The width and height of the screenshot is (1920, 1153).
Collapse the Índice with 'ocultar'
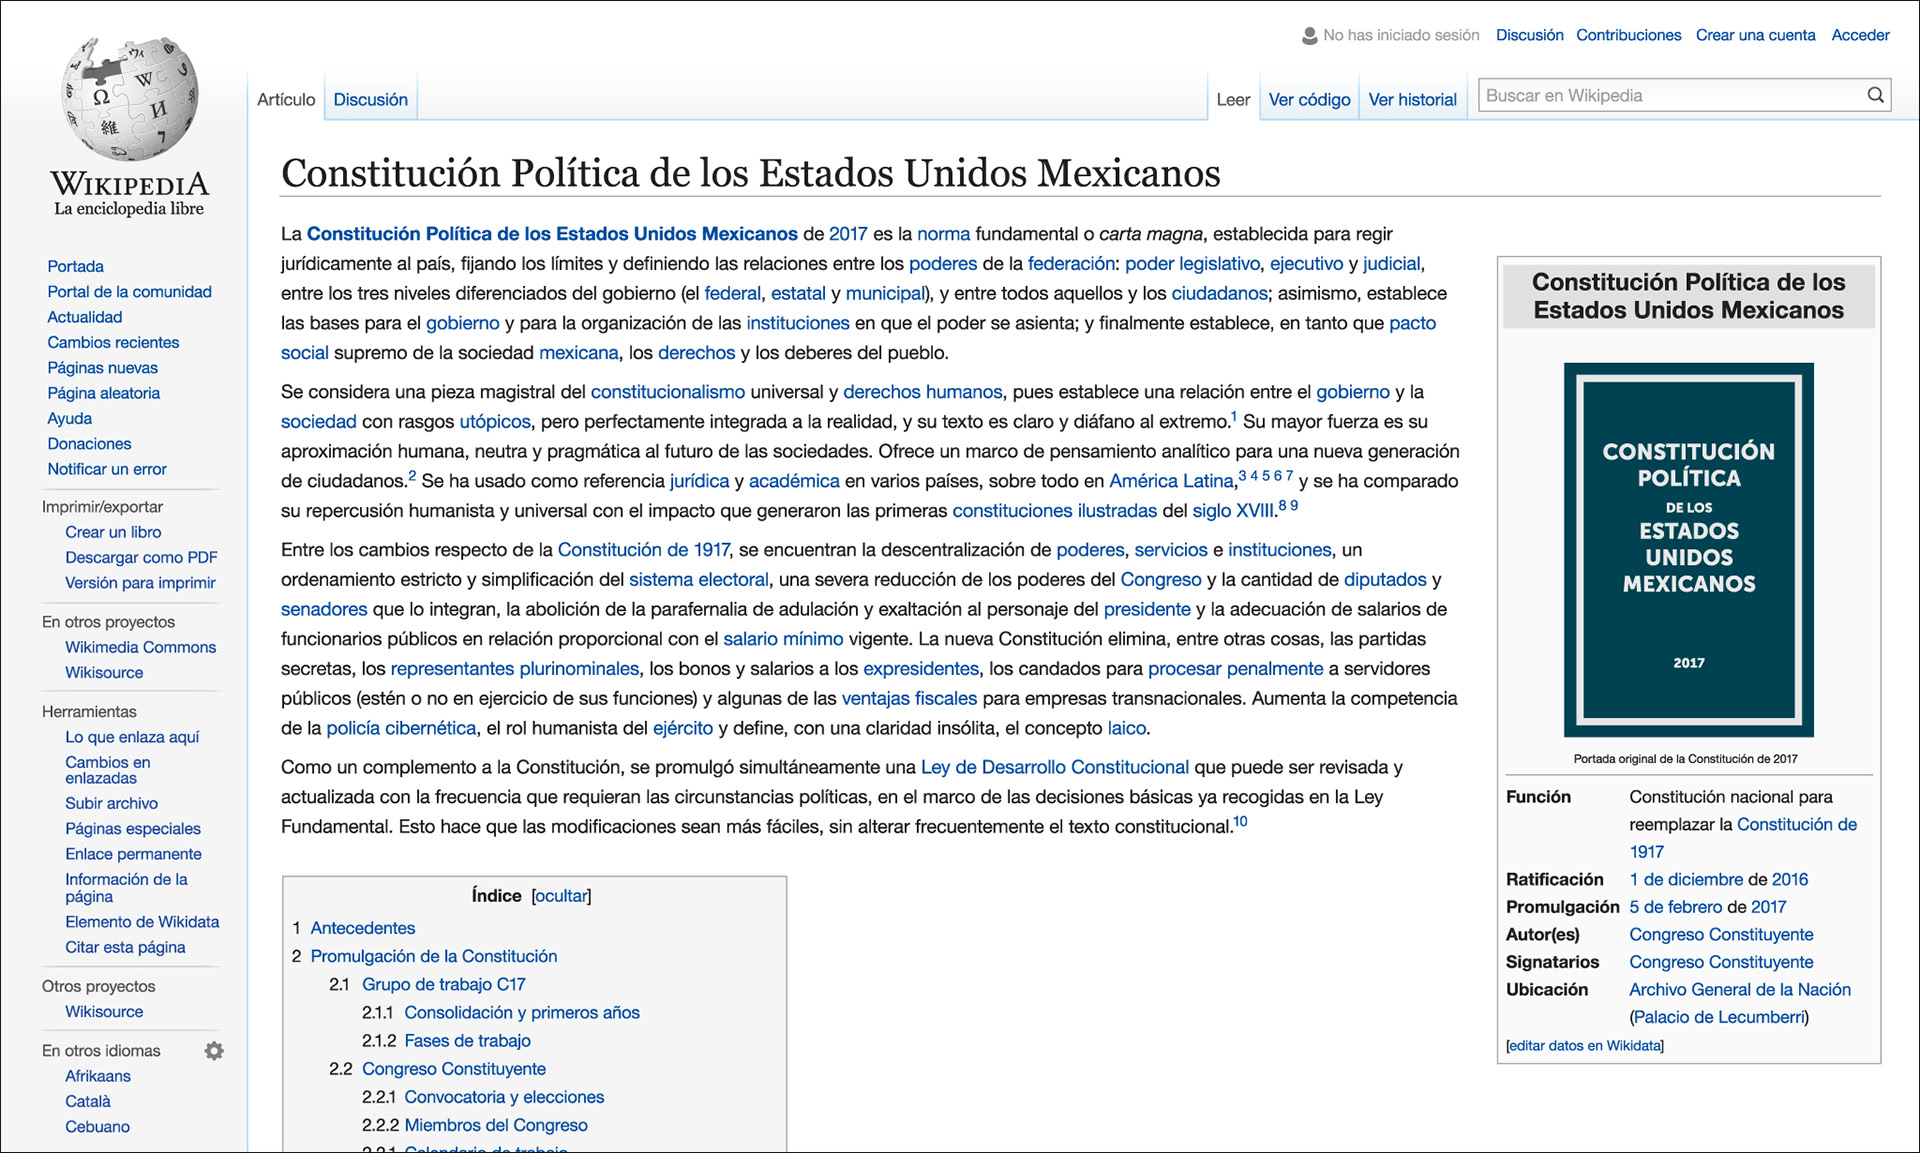pyautogui.click(x=561, y=896)
